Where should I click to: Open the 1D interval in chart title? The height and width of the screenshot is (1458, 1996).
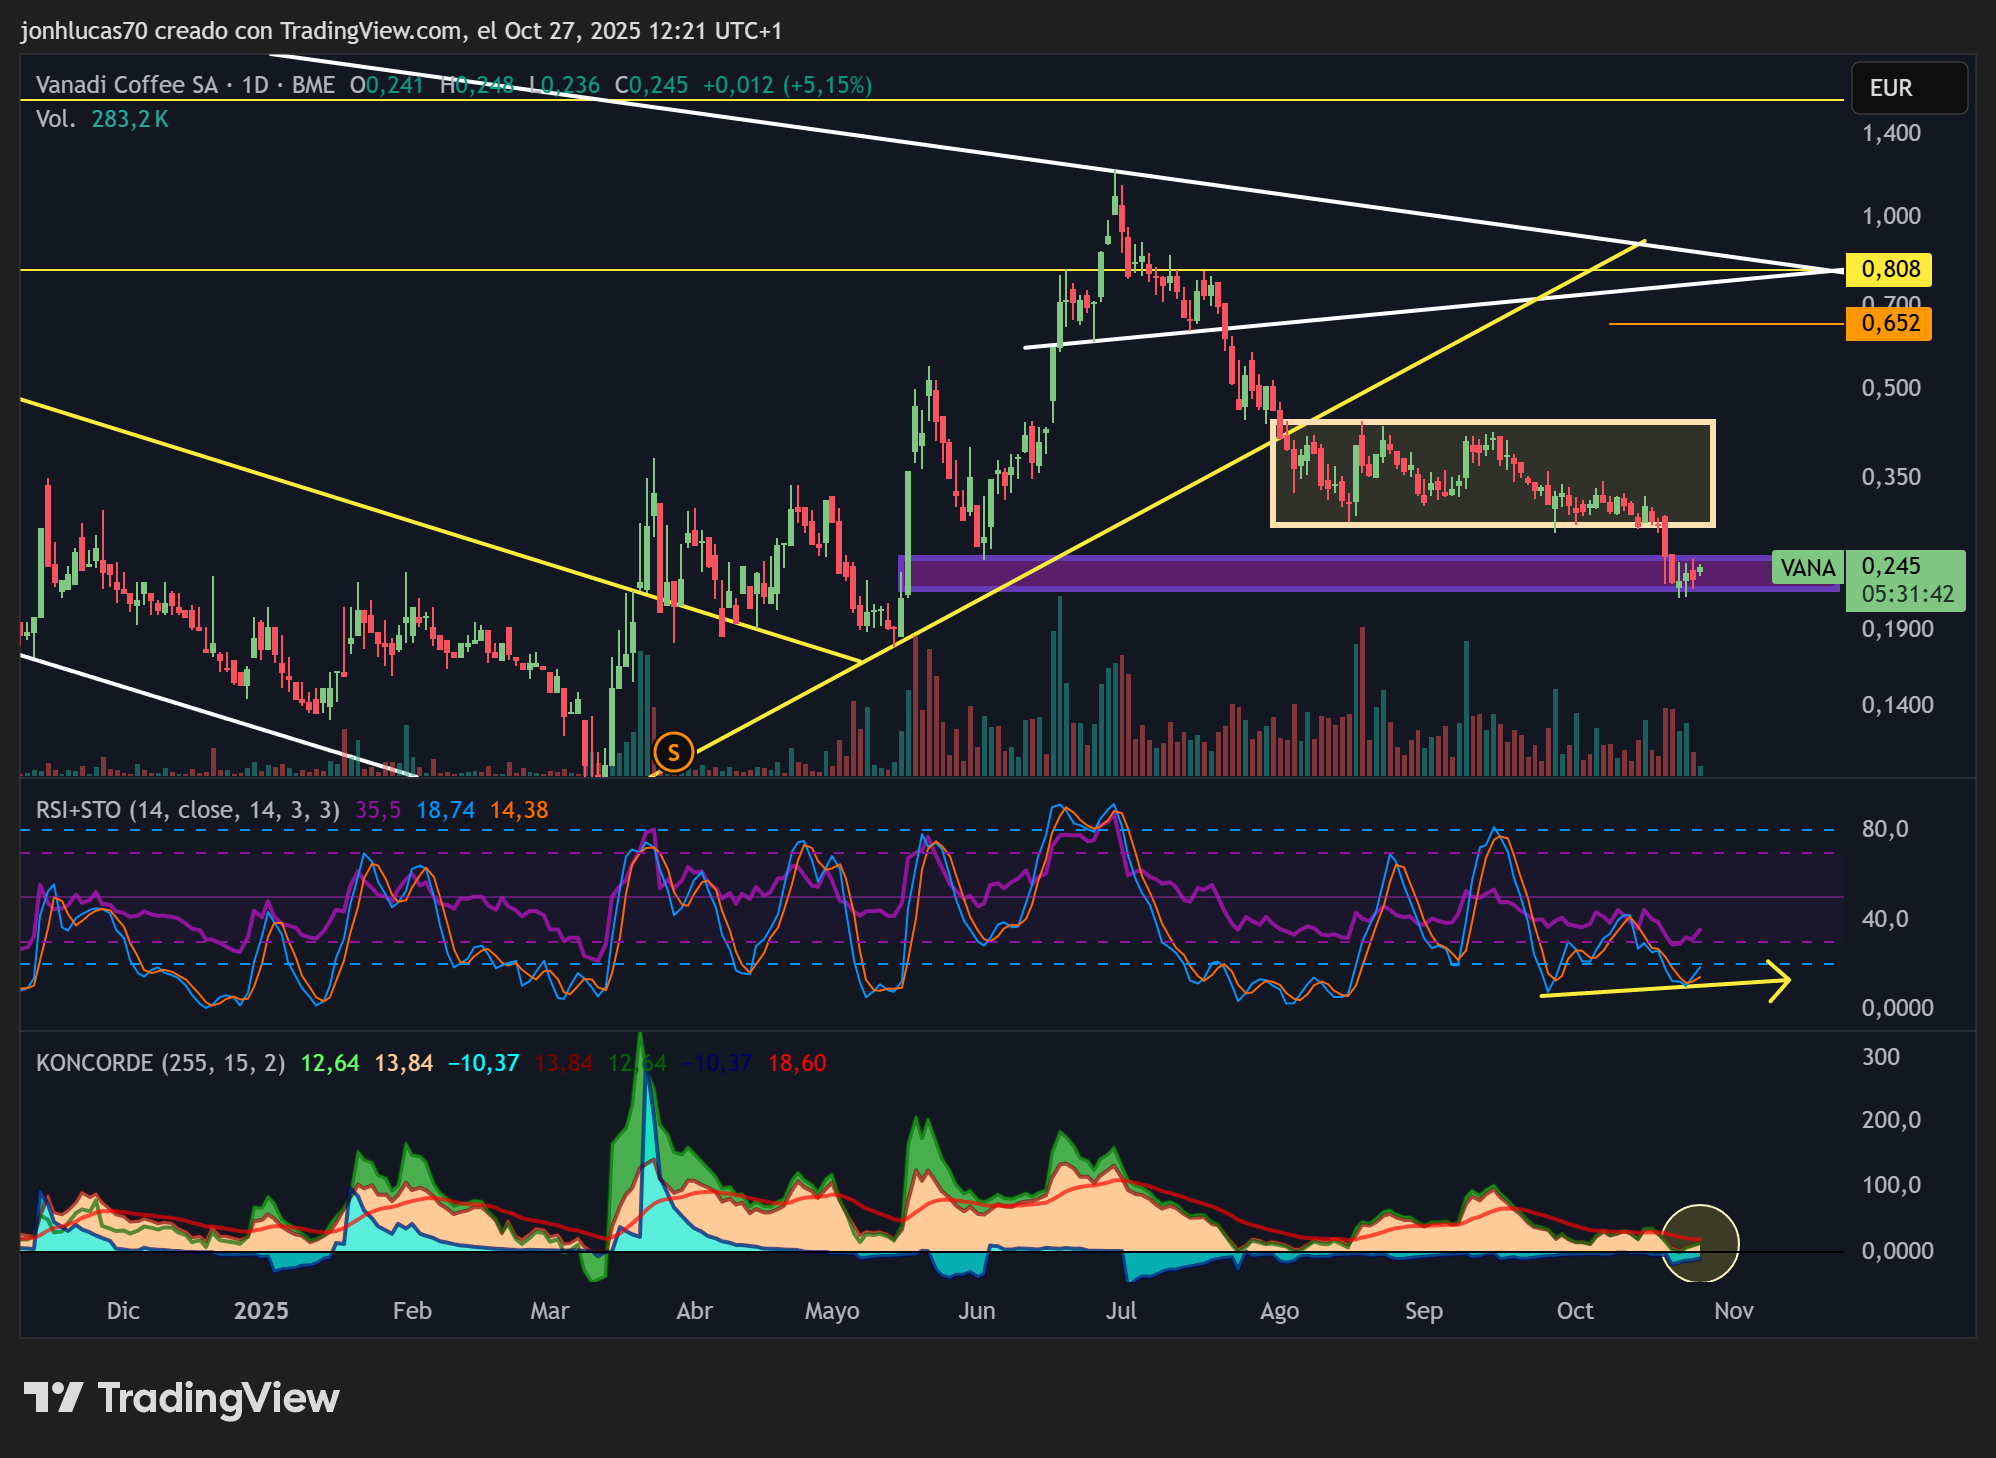pos(255,85)
